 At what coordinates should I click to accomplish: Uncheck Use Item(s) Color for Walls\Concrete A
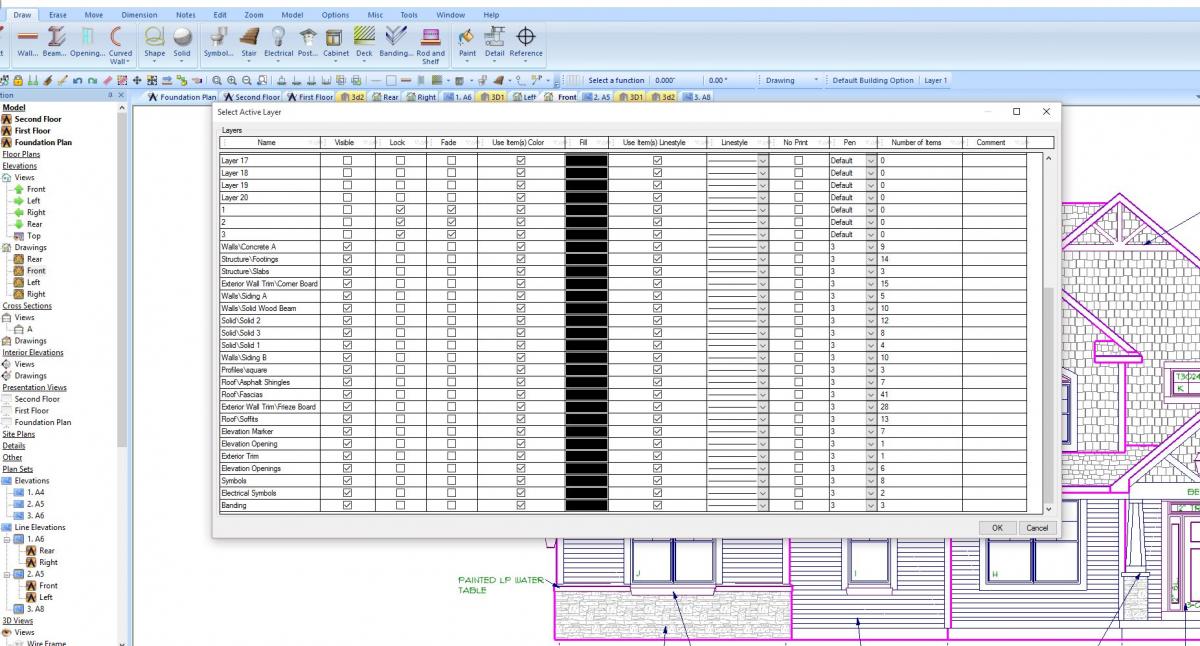(521, 246)
